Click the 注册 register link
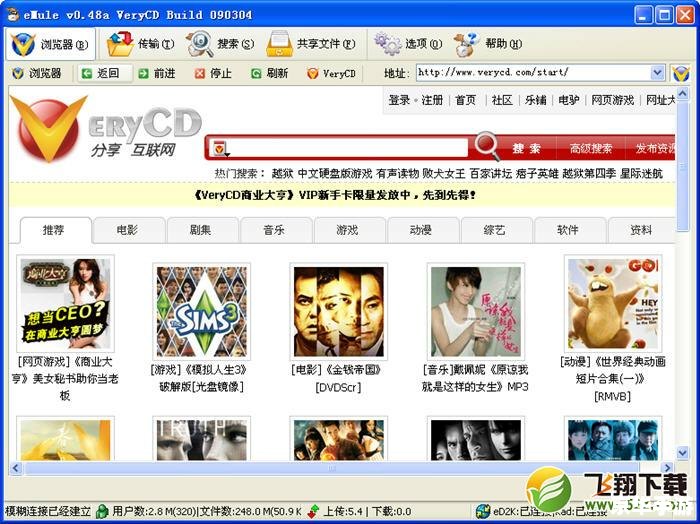 [x=432, y=100]
